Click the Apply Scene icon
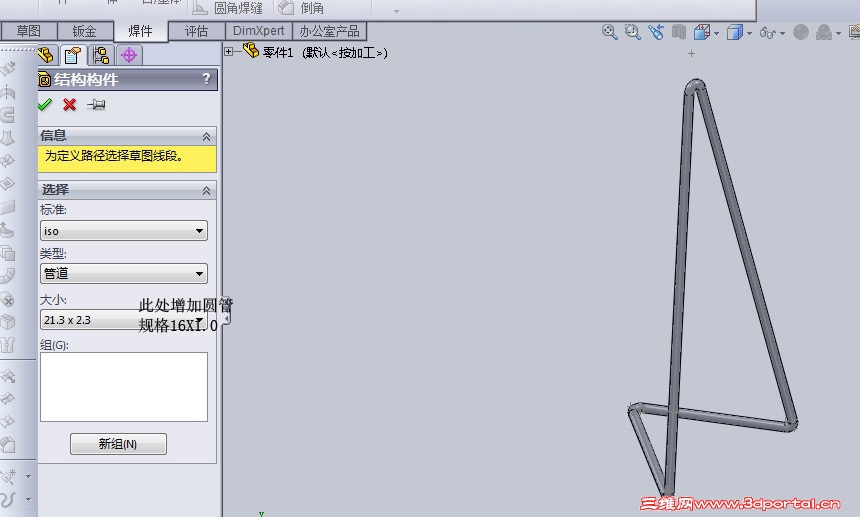 point(823,32)
